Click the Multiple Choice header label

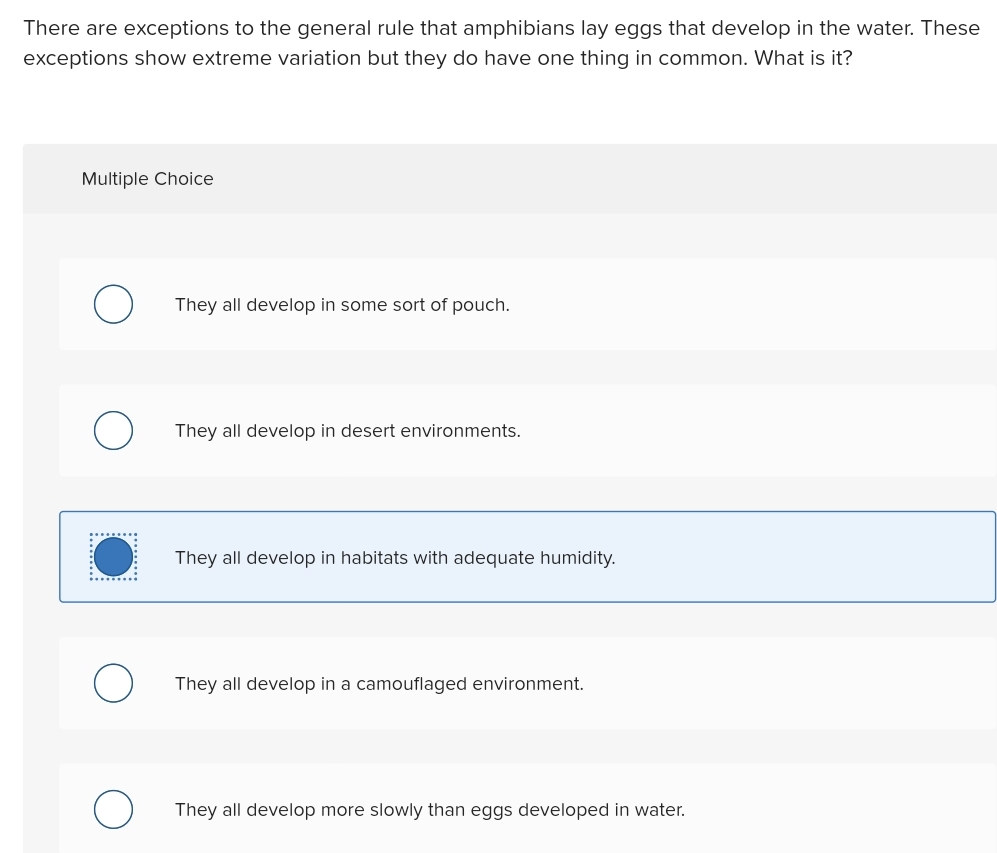click(x=147, y=178)
